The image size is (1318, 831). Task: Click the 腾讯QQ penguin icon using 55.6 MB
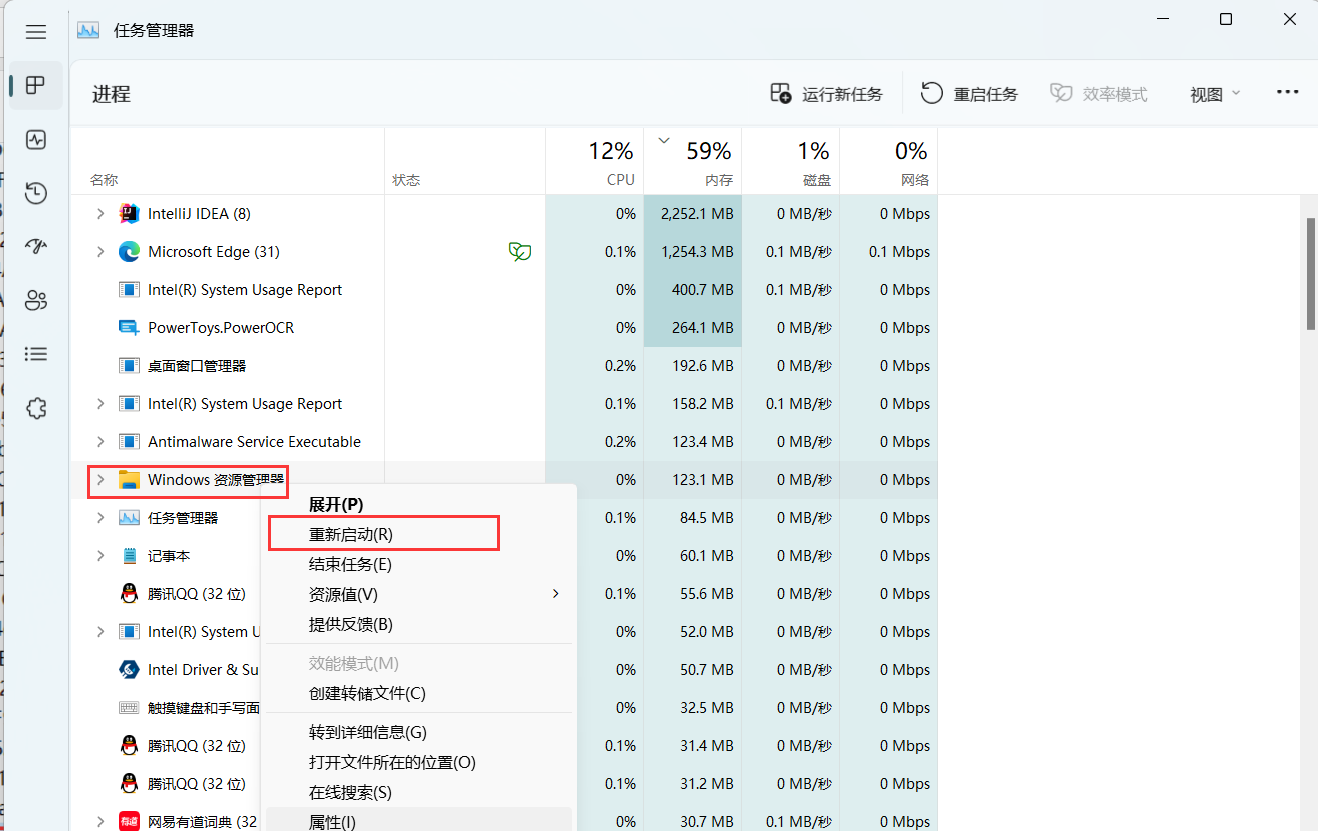[129, 594]
